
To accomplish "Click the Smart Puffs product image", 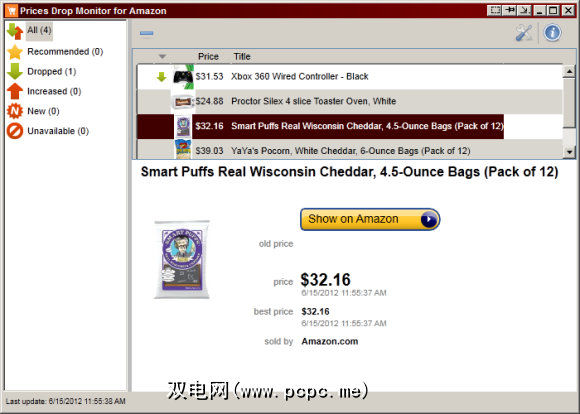I will tap(182, 259).
